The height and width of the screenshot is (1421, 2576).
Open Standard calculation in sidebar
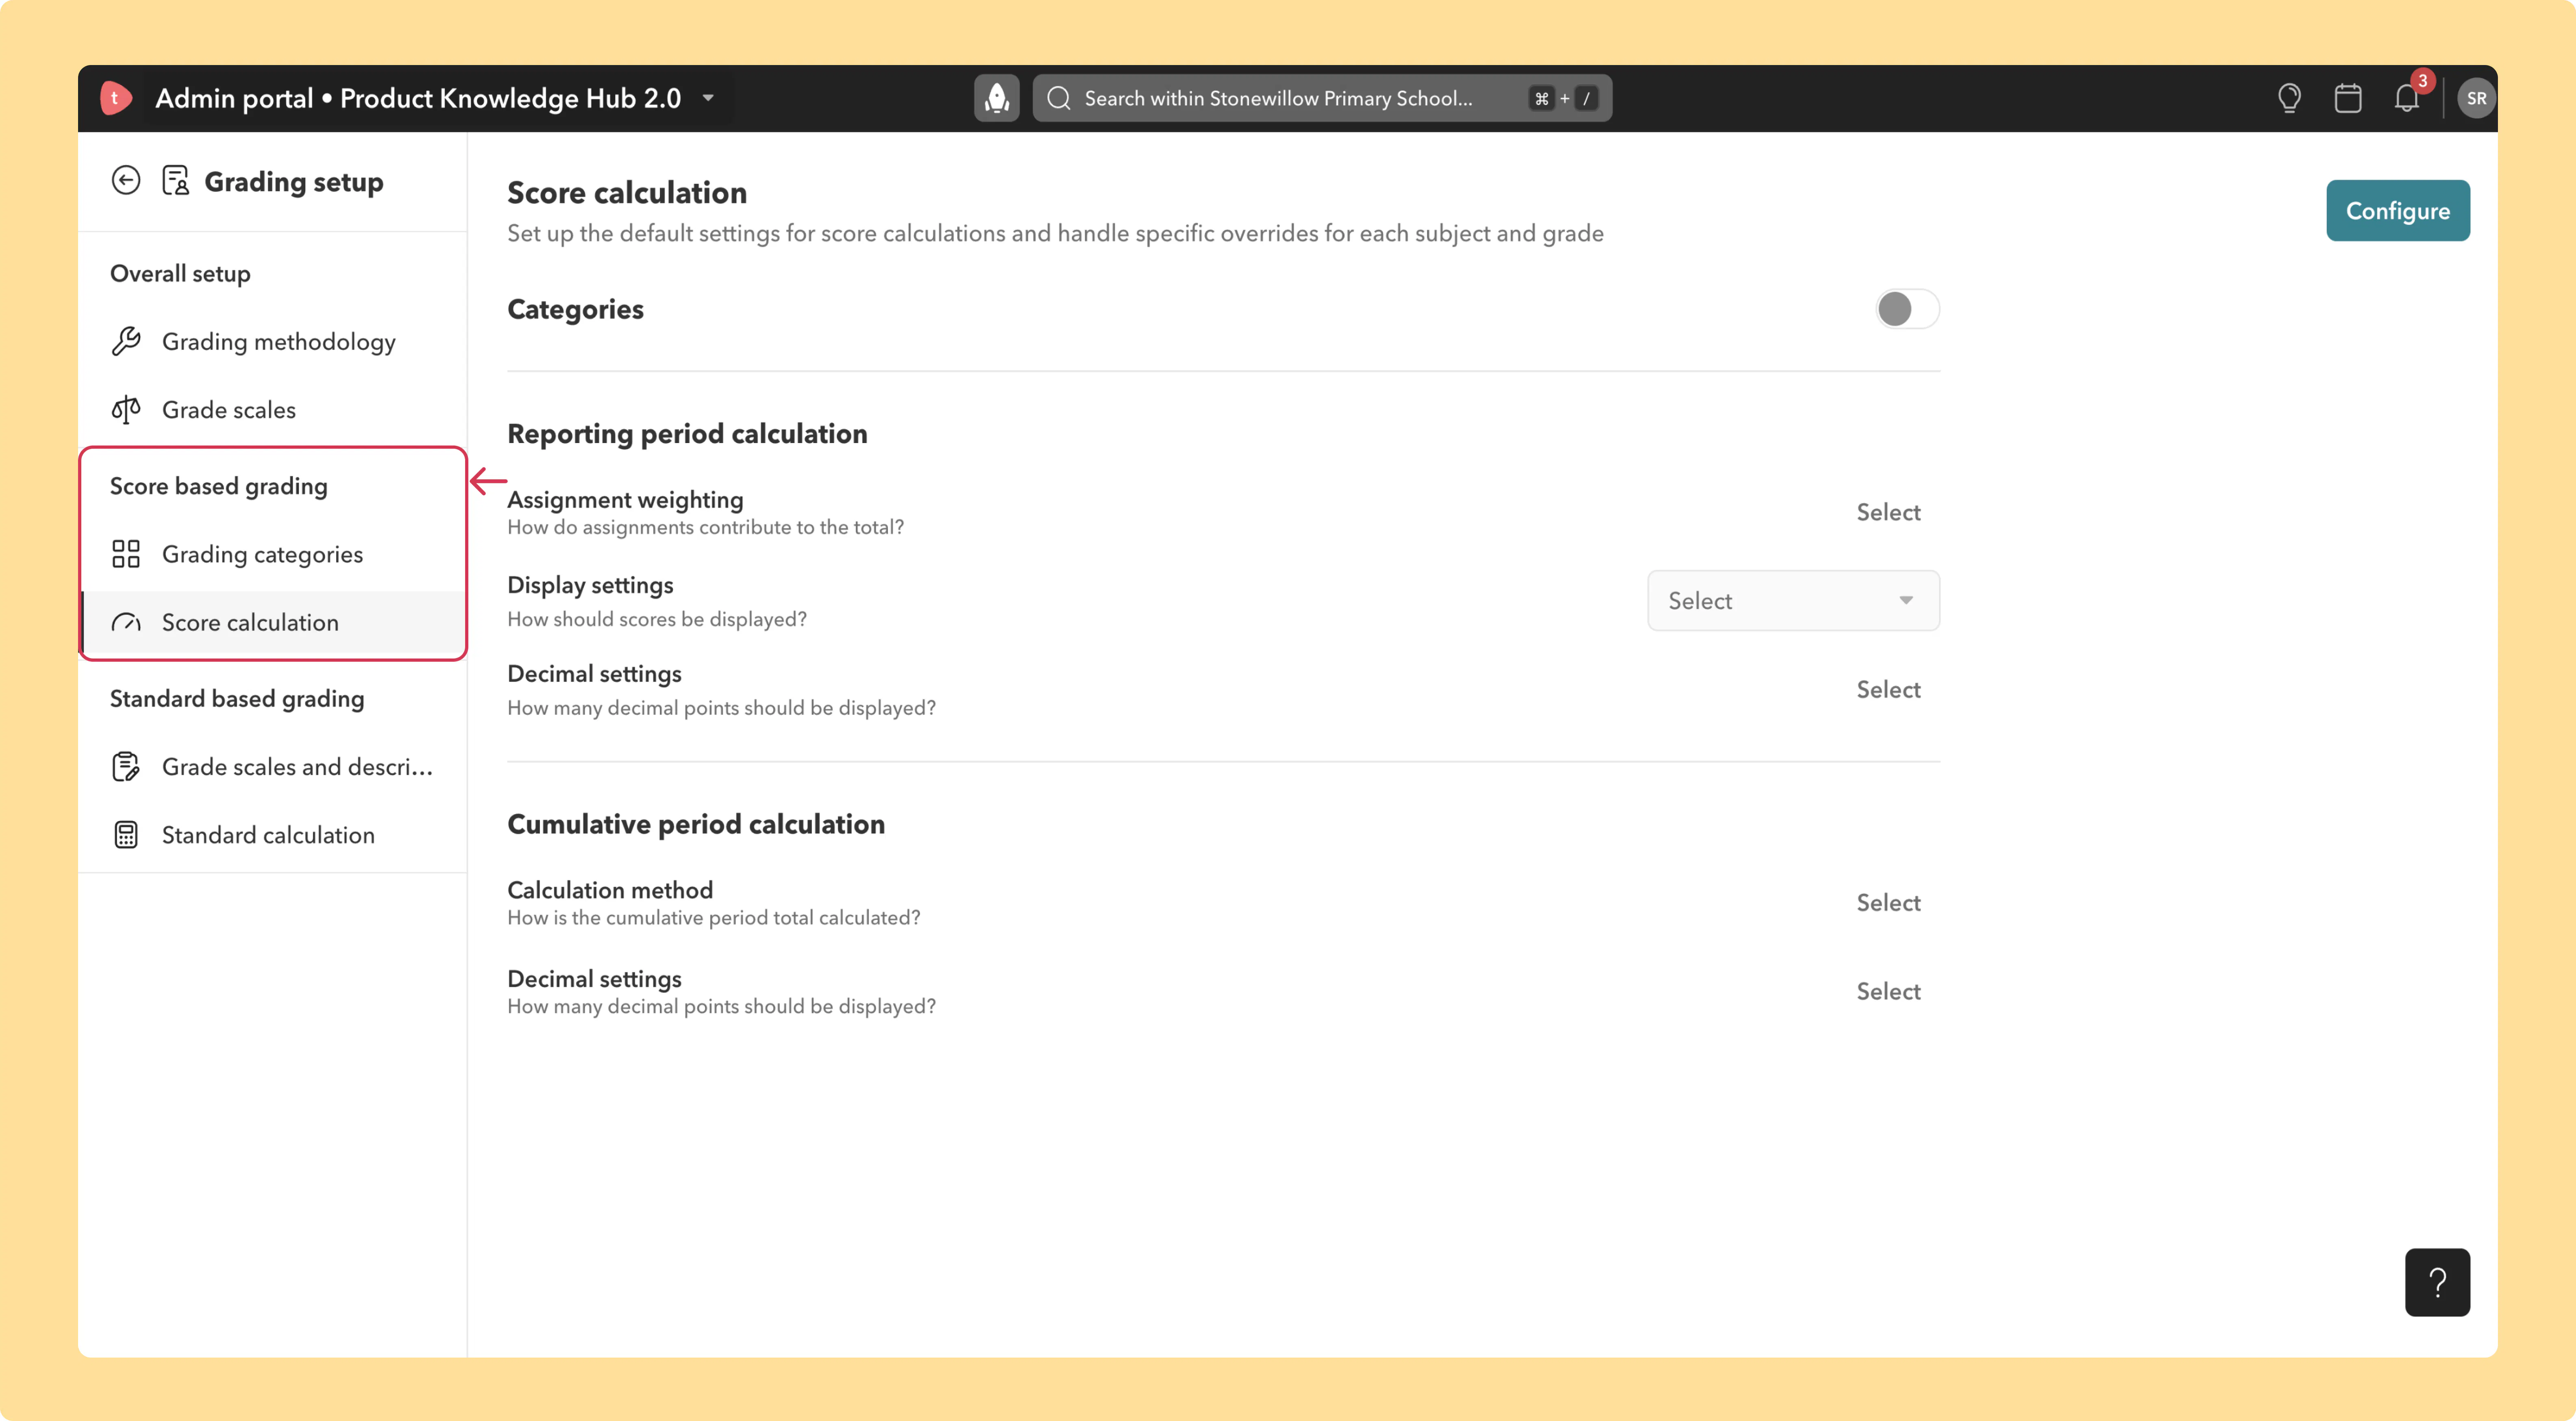272,835
